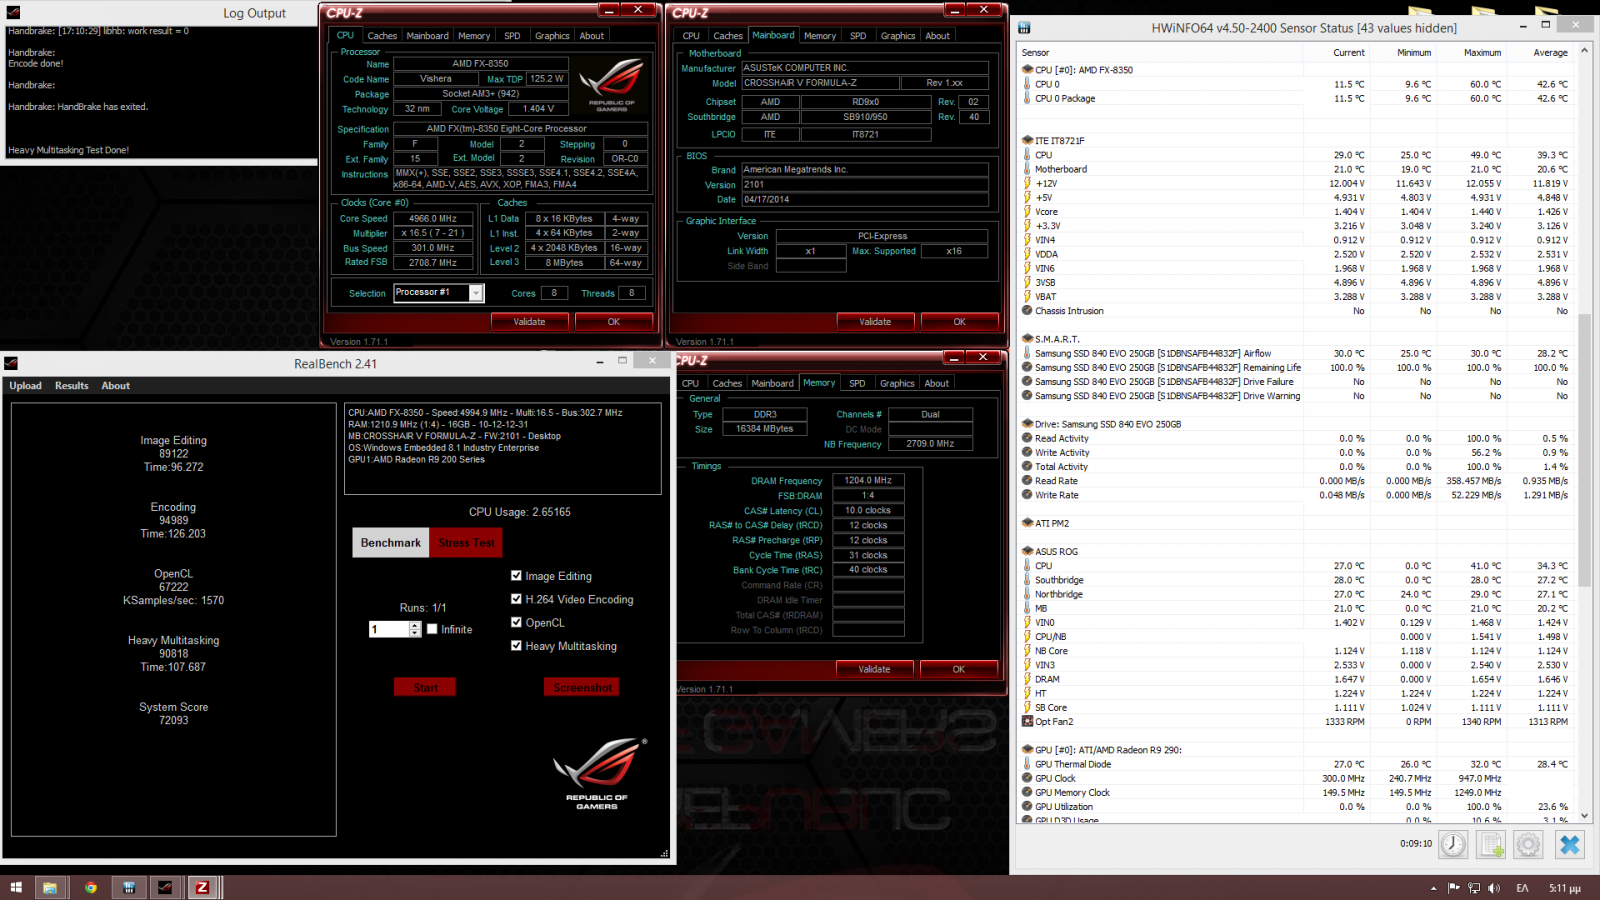The width and height of the screenshot is (1600, 900).
Task: Open File Explorer from taskbar
Action: pos(49,887)
